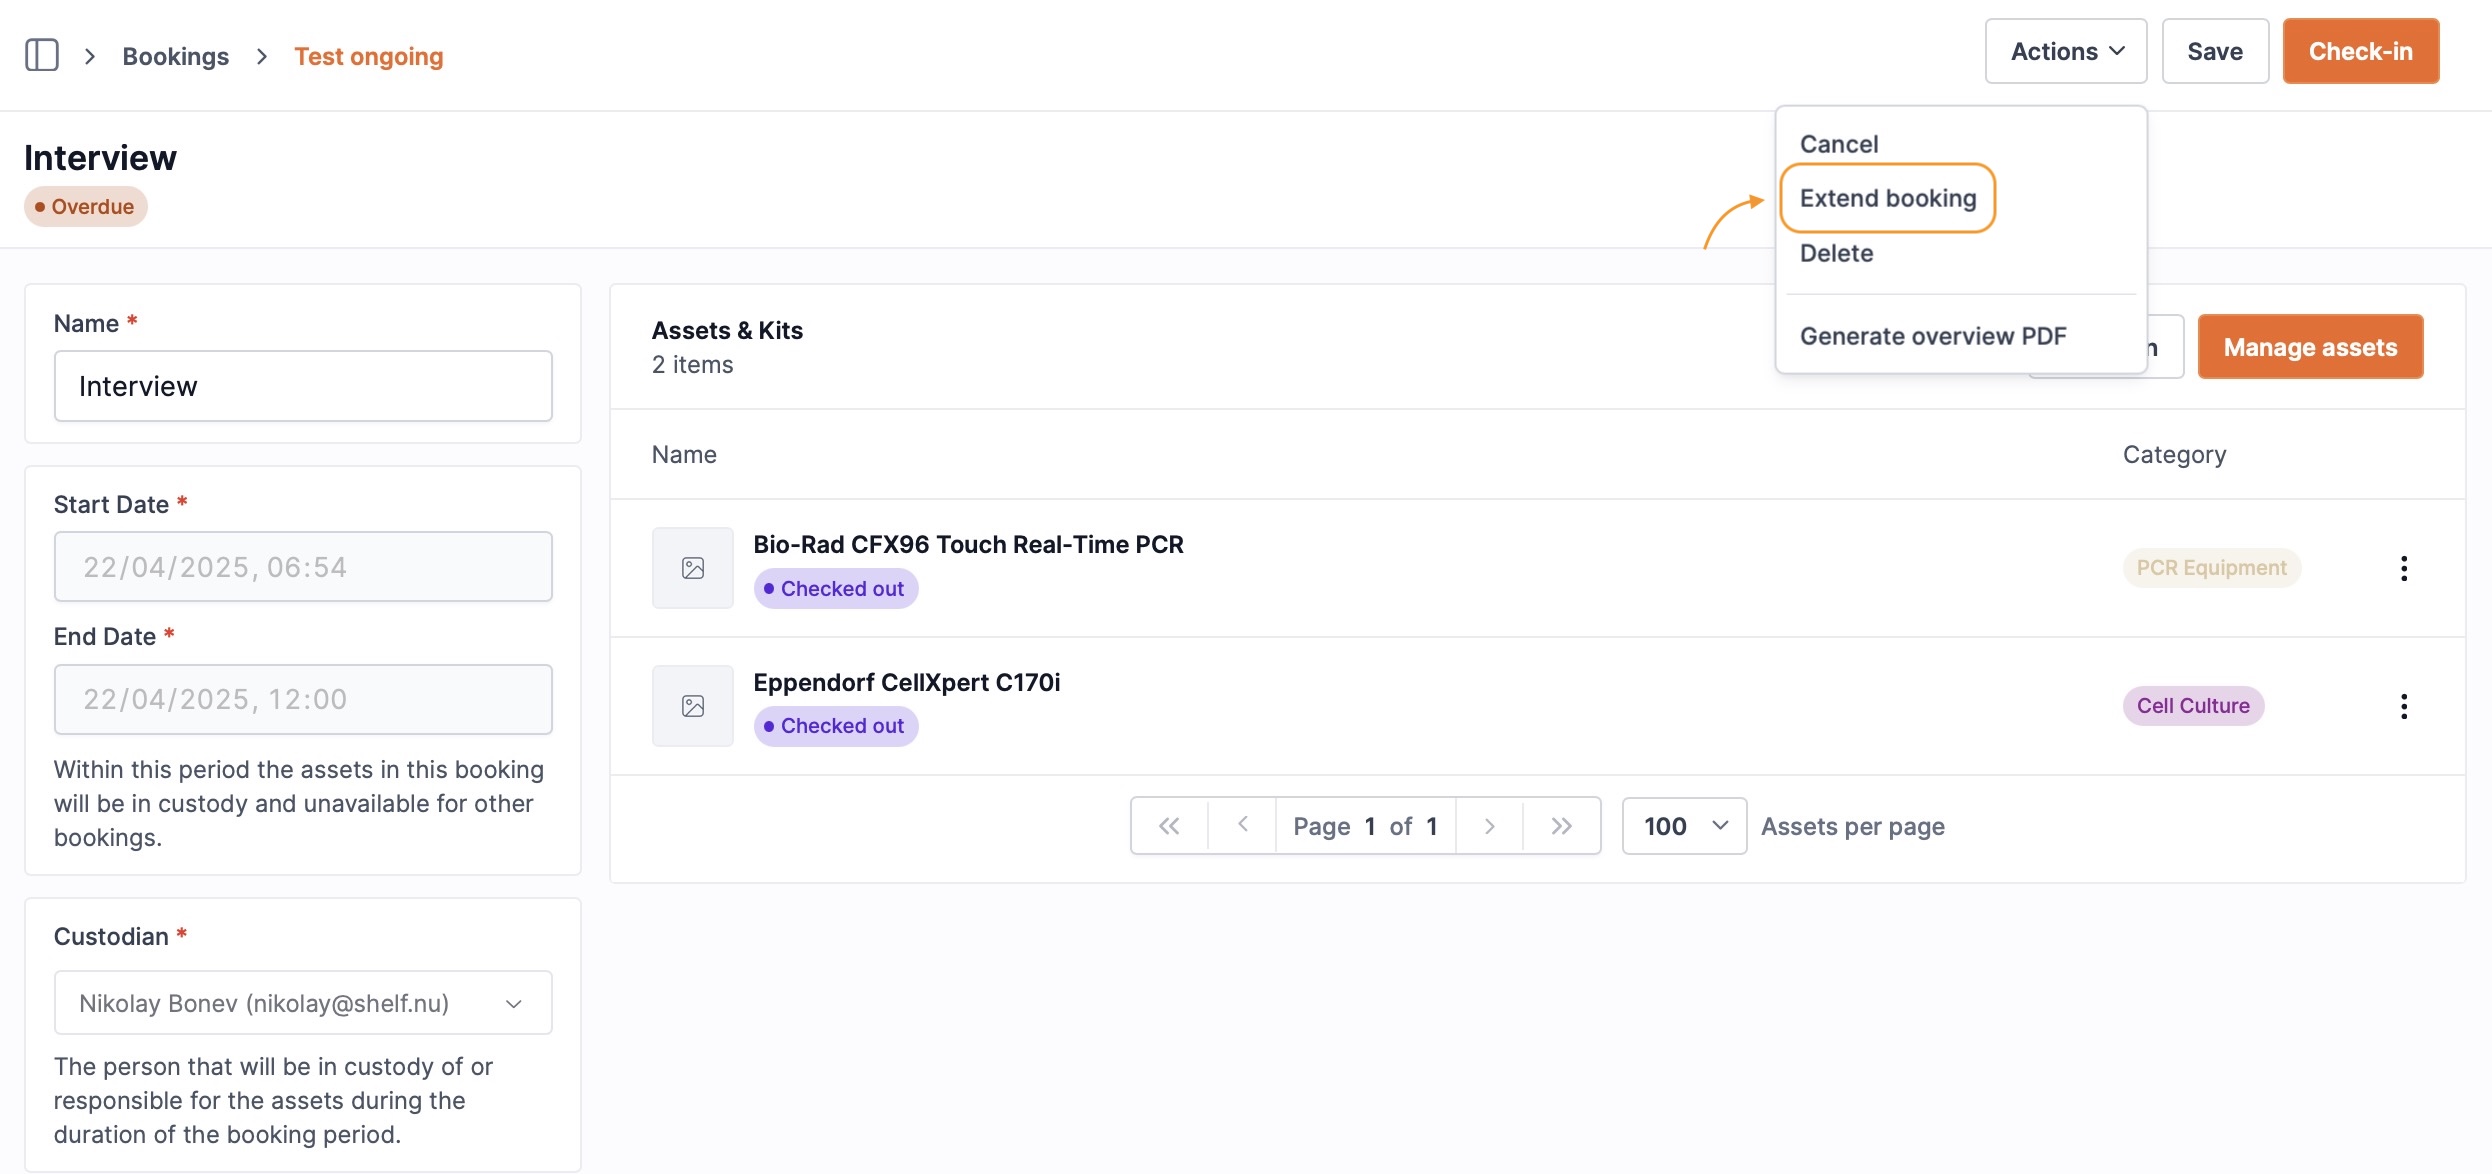Open options for Eppendorf CellXpert row

[2403, 706]
